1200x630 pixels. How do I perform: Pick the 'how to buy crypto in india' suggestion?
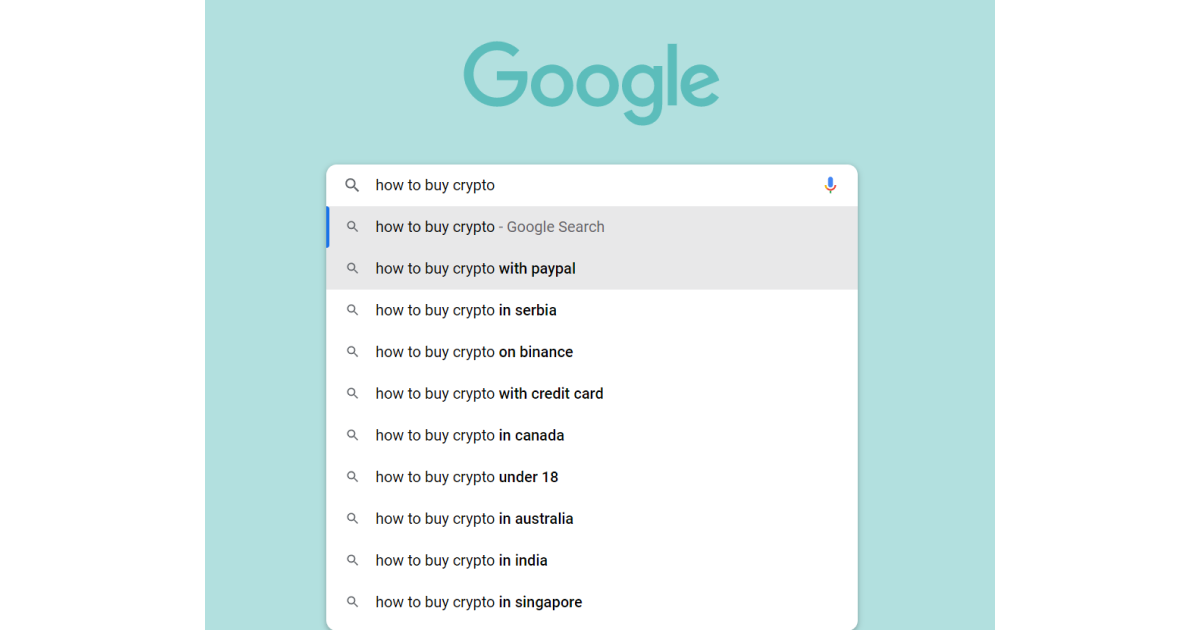point(461,560)
